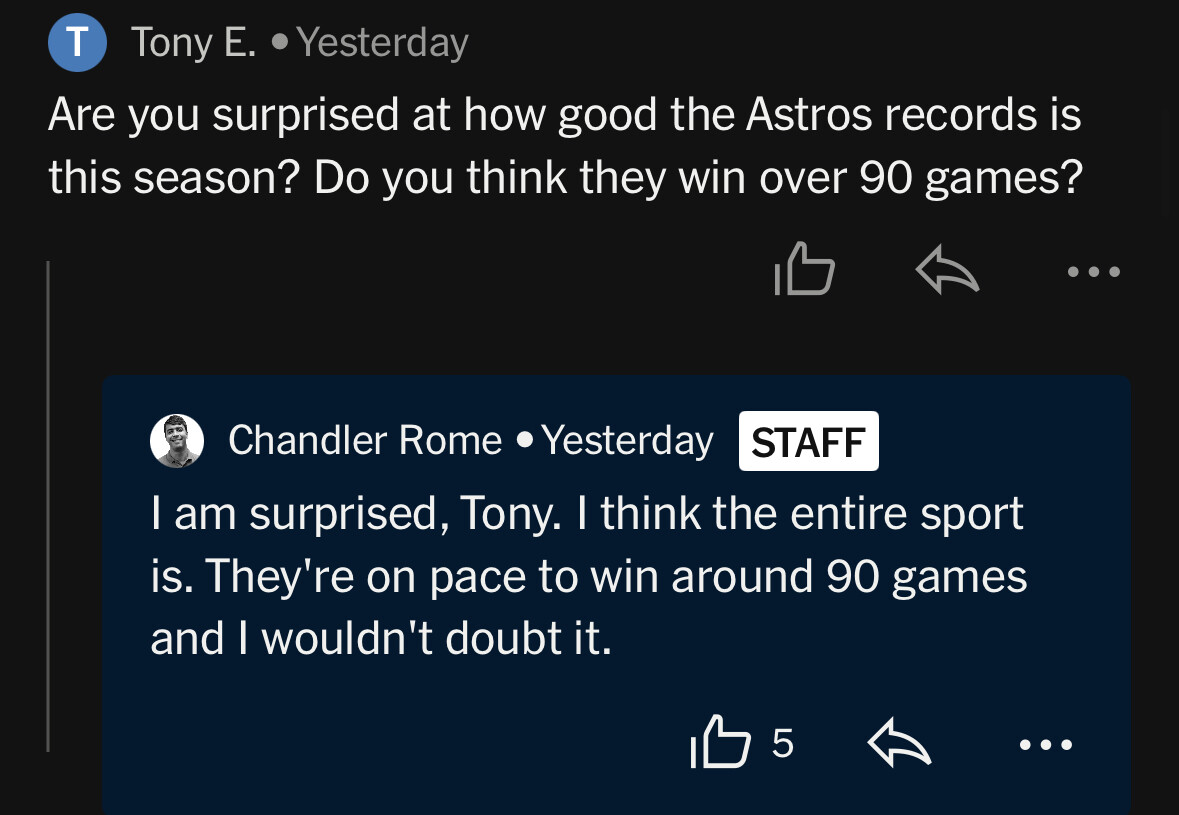Click Yesterday timestamp on Tony E.'s comment

[383, 43]
